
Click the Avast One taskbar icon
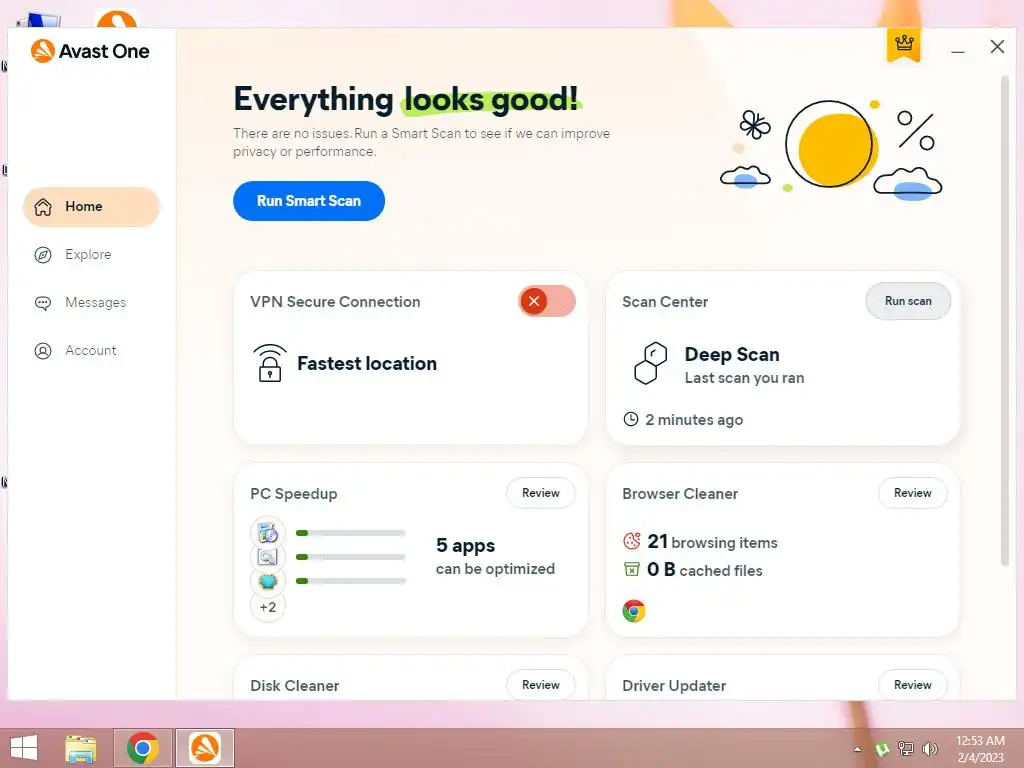[x=204, y=748]
